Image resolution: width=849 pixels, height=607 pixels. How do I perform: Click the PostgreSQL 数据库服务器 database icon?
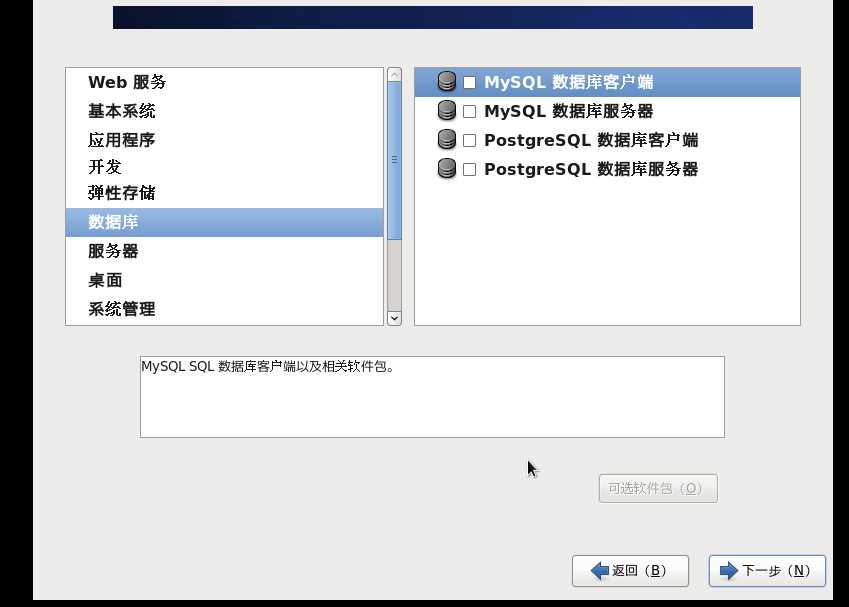click(447, 169)
